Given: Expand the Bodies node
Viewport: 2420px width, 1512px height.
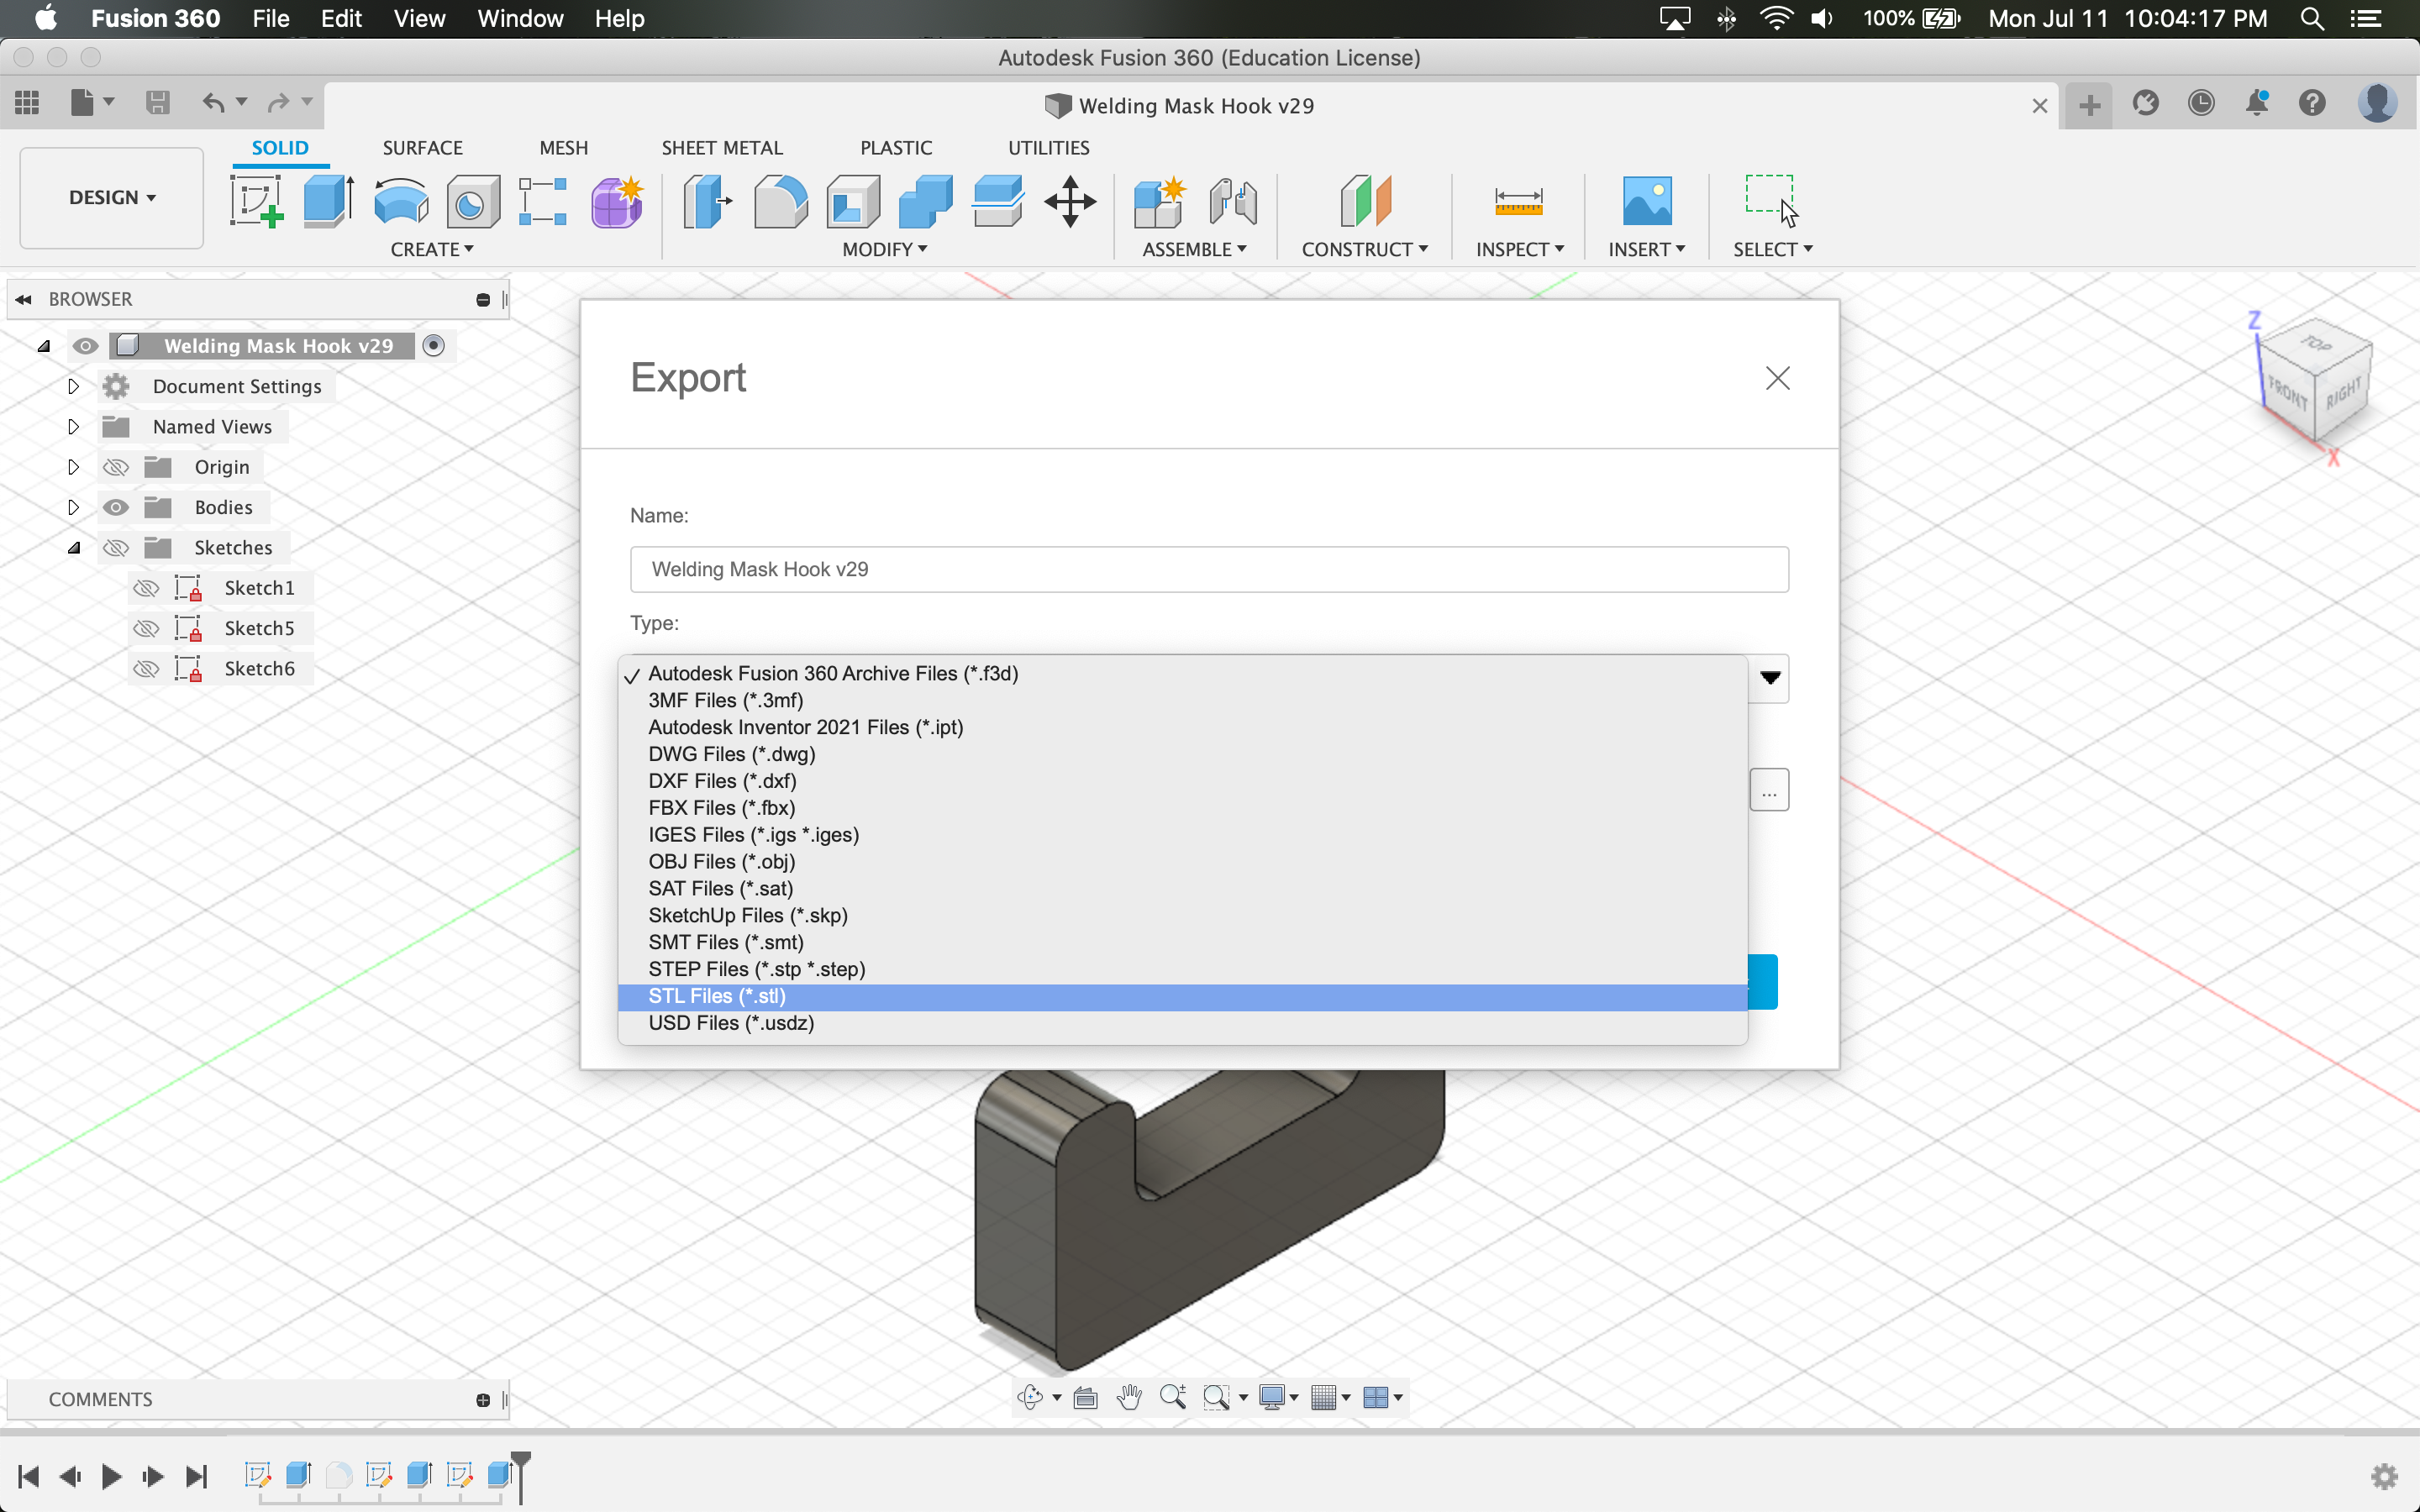Looking at the screenshot, I should tap(73, 507).
